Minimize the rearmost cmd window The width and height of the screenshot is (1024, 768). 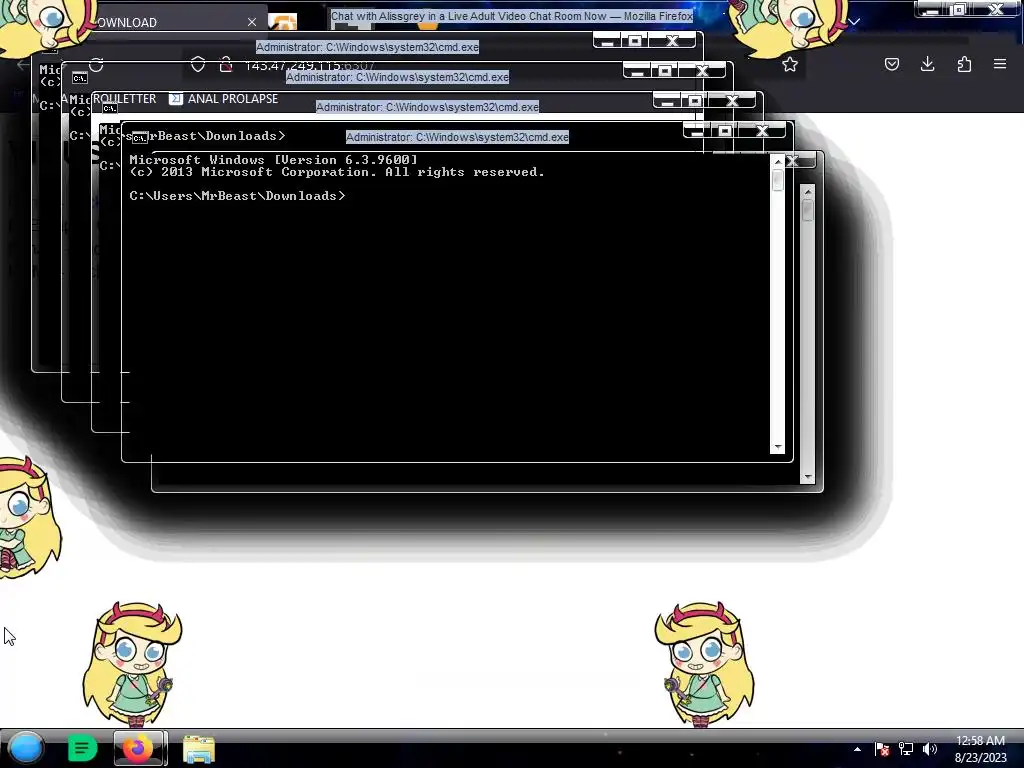coord(607,40)
